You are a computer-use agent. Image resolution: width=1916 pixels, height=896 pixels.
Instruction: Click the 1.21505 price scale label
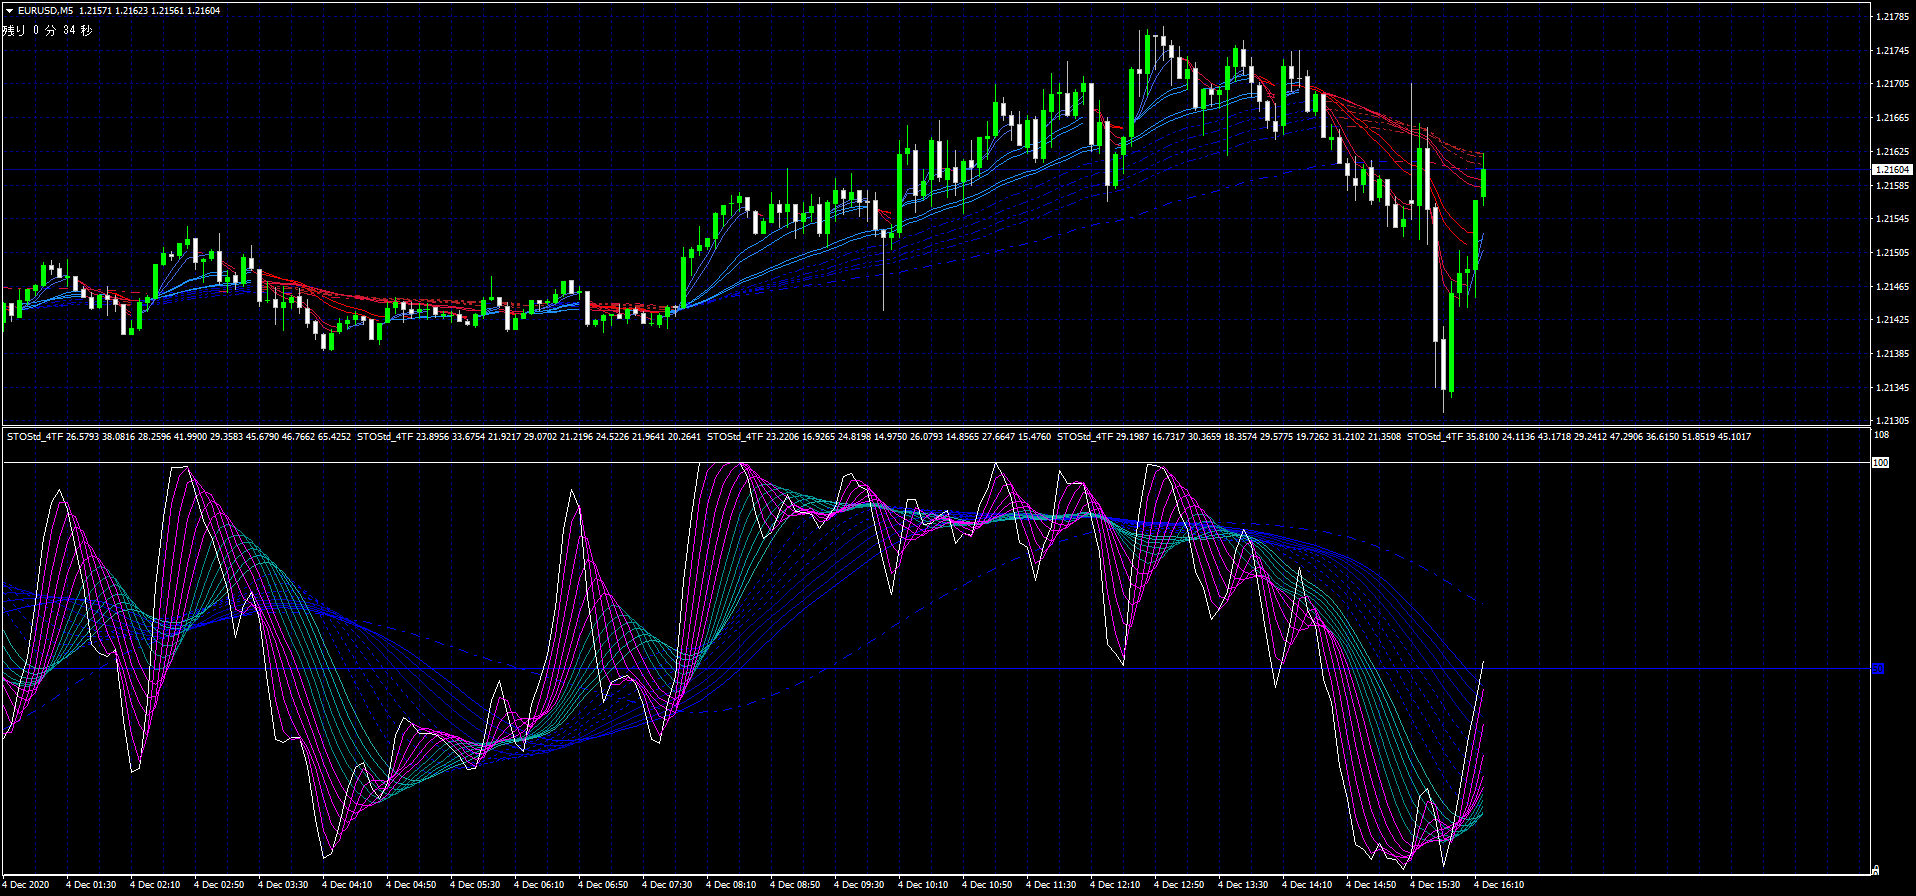[x=1893, y=253]
